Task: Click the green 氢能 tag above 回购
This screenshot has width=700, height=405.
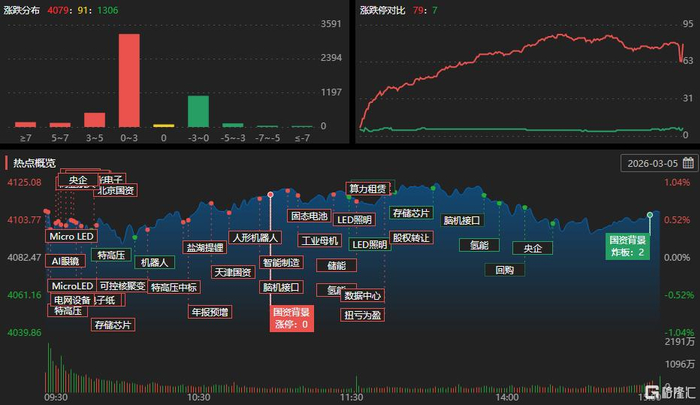Action: click(479, 245)
